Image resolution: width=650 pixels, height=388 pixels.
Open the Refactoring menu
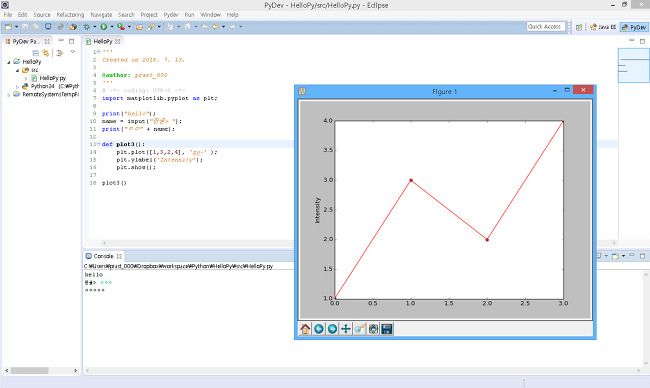(70, 15)
